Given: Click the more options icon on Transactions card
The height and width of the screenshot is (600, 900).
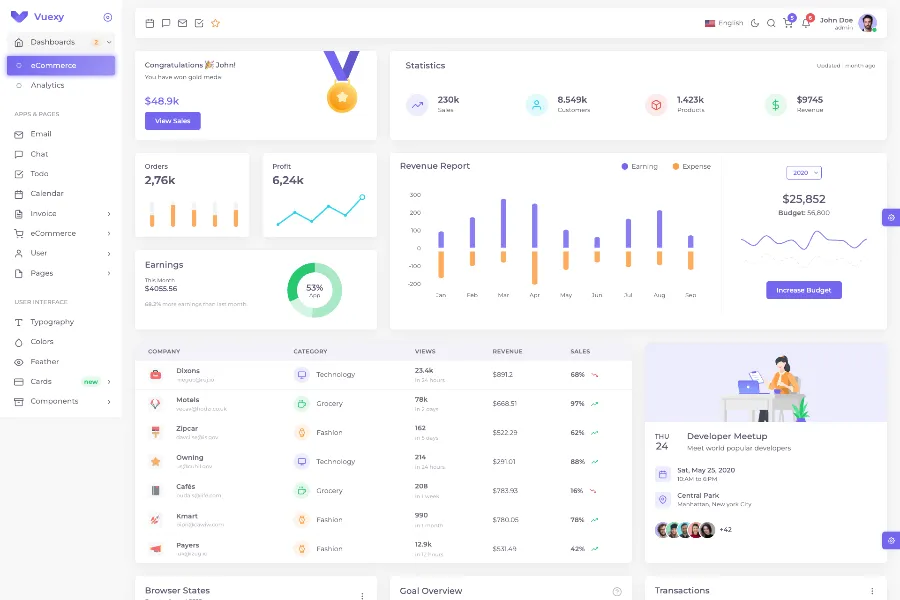Looking at the screenshot, I should click(872, 591).
